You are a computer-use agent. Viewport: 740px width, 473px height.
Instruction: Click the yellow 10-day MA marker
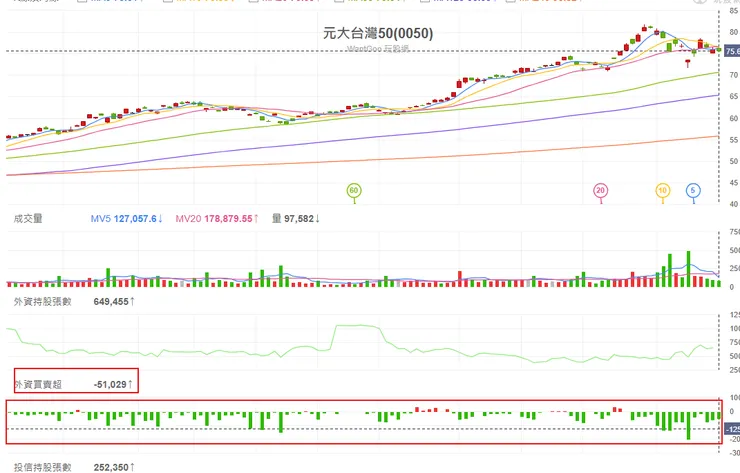(x=663, y=191)
